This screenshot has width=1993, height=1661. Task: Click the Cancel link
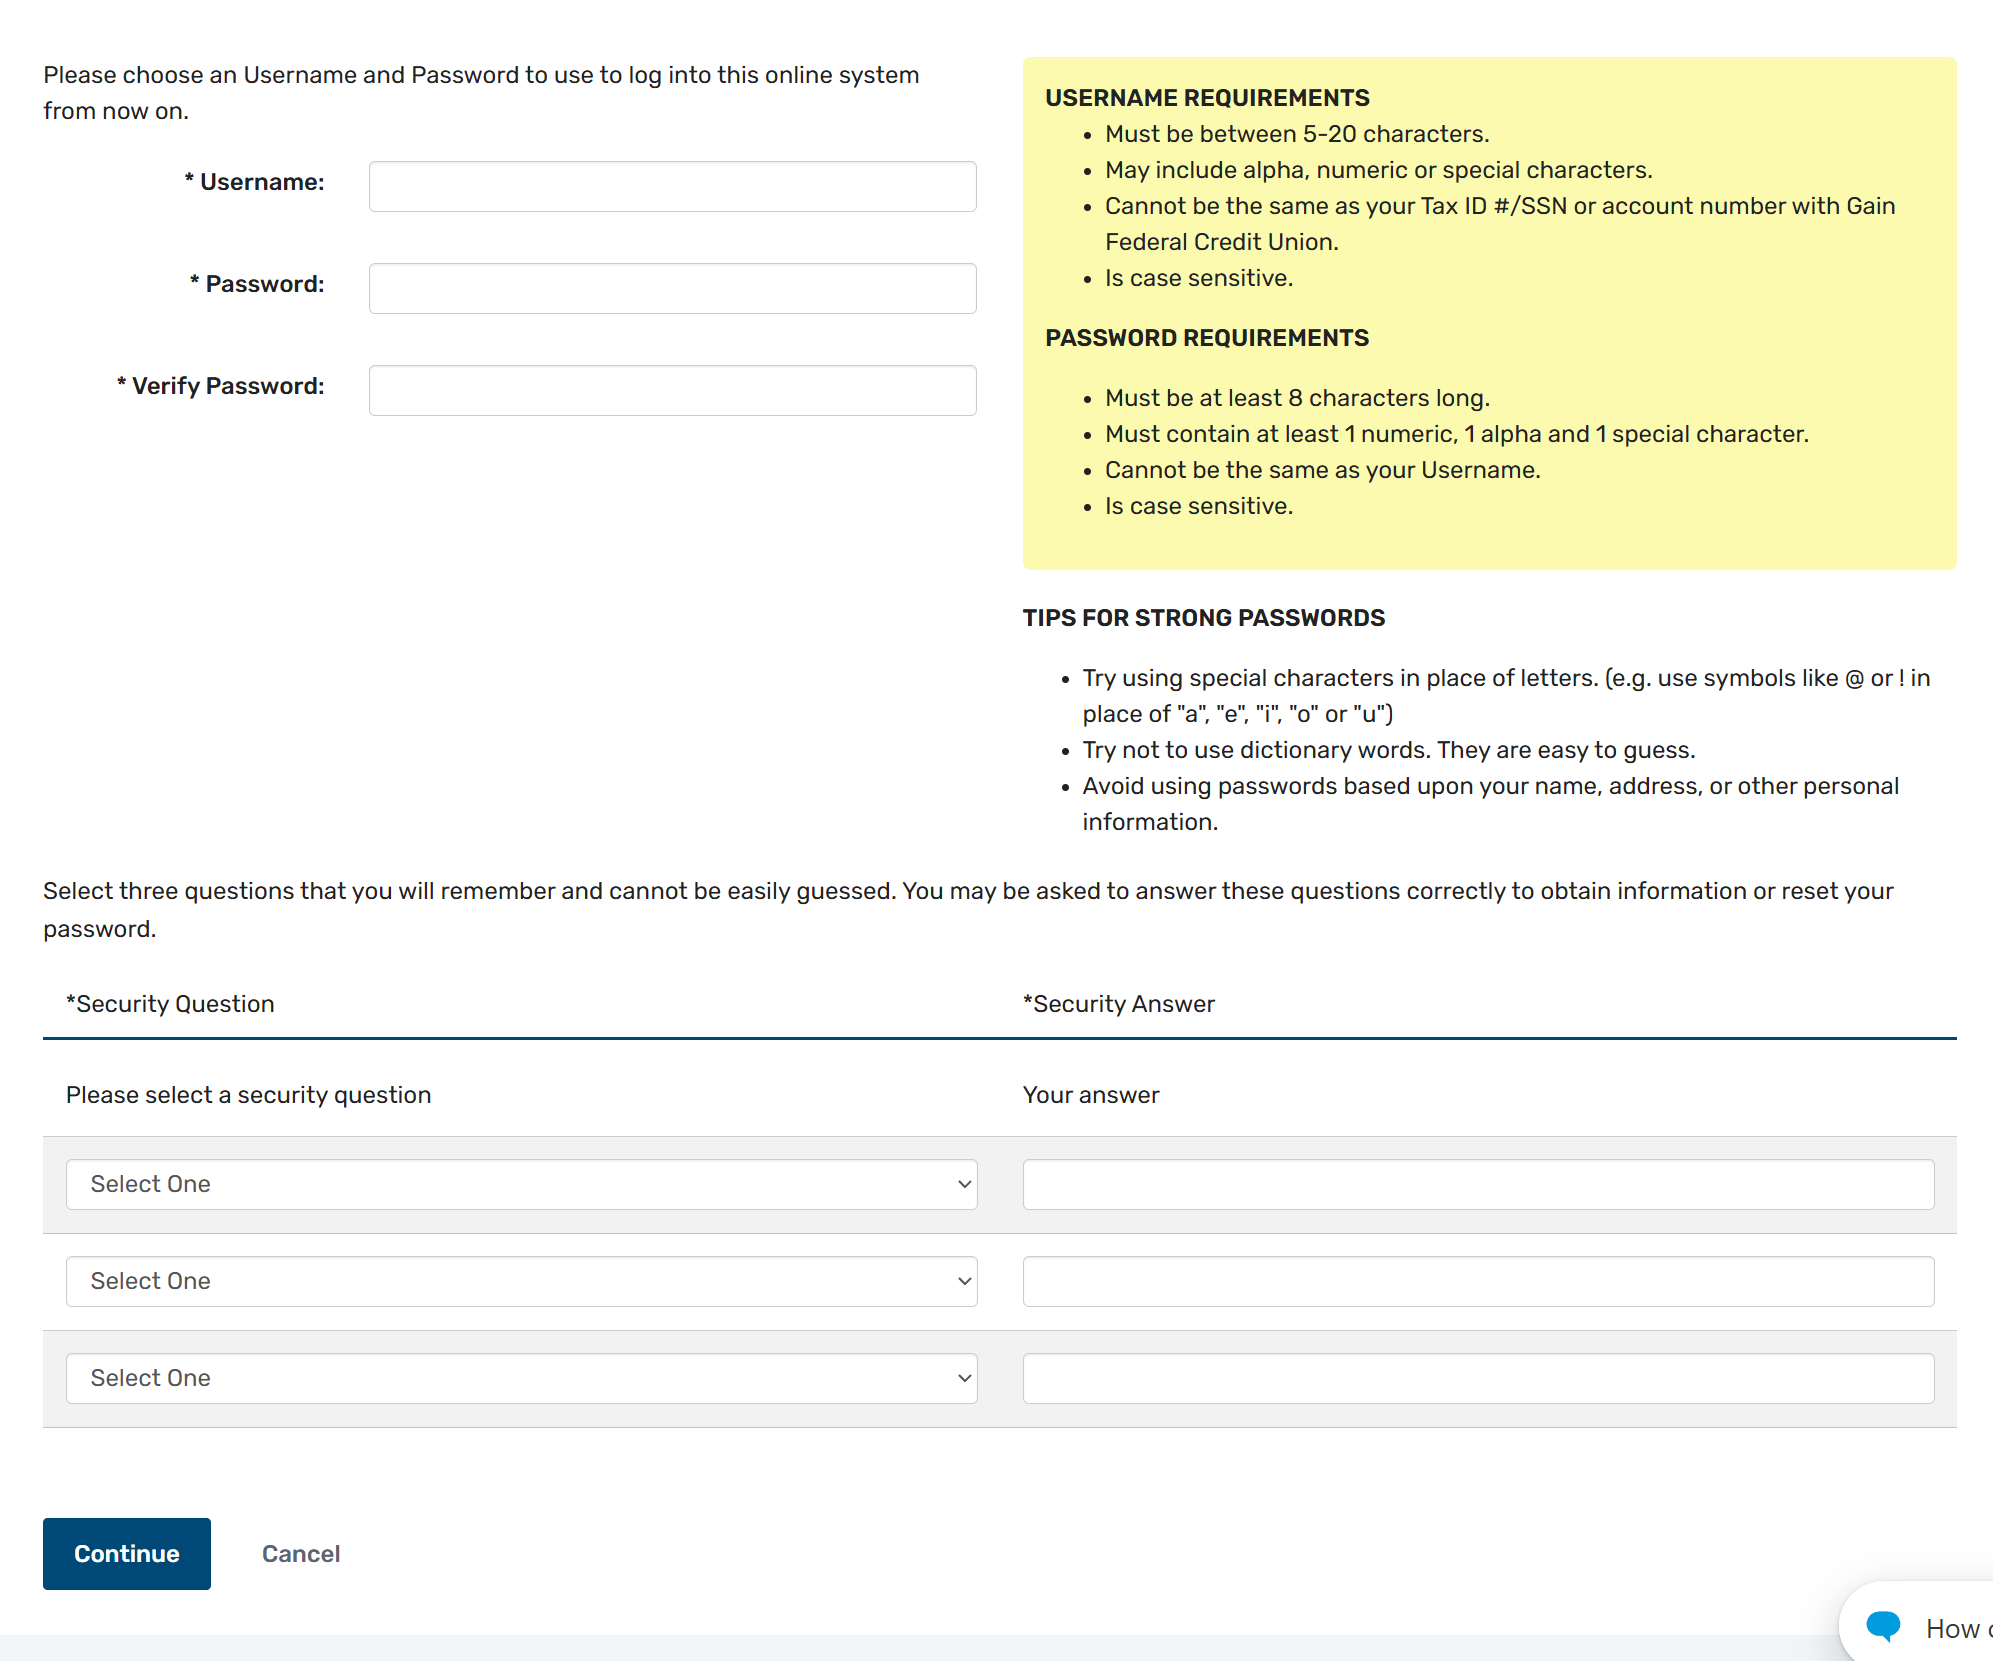pos(301,1553)
